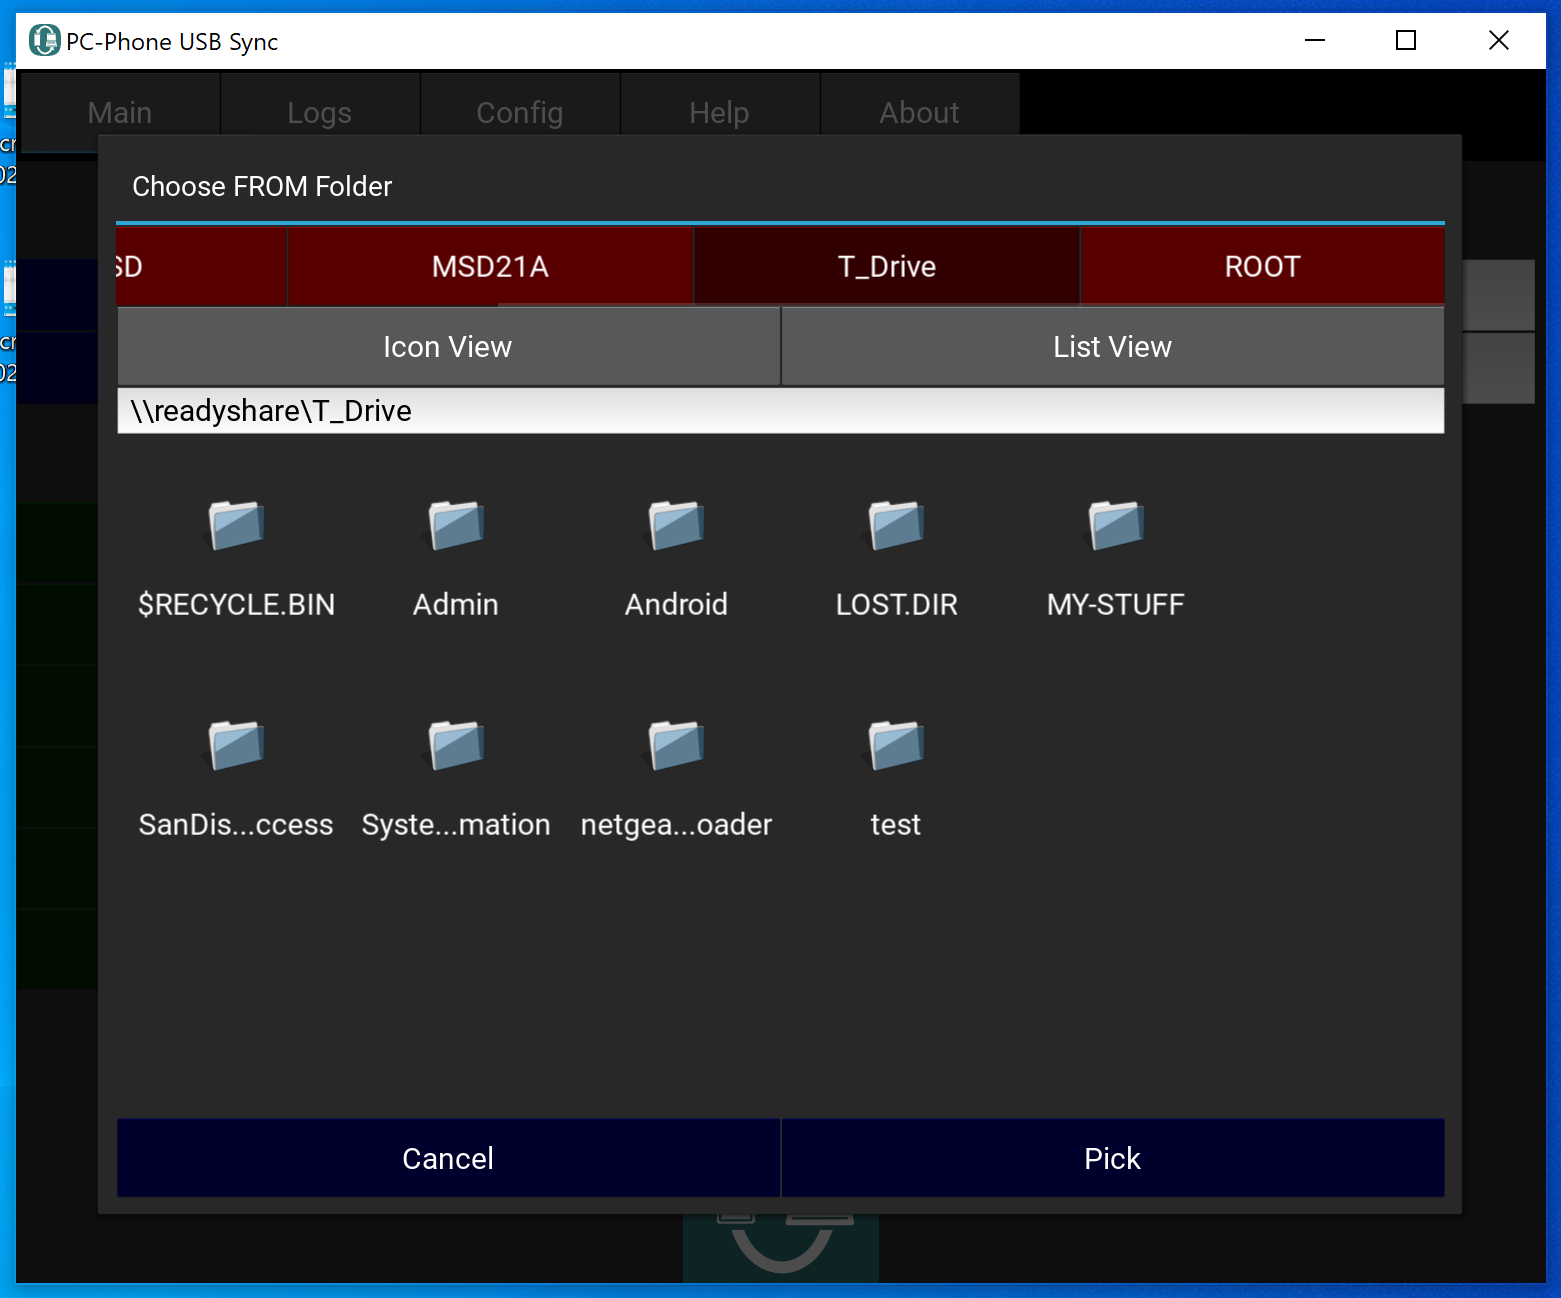Open the test folder icon
This screenshot has width=1561, height=1298.
[896, 746]
